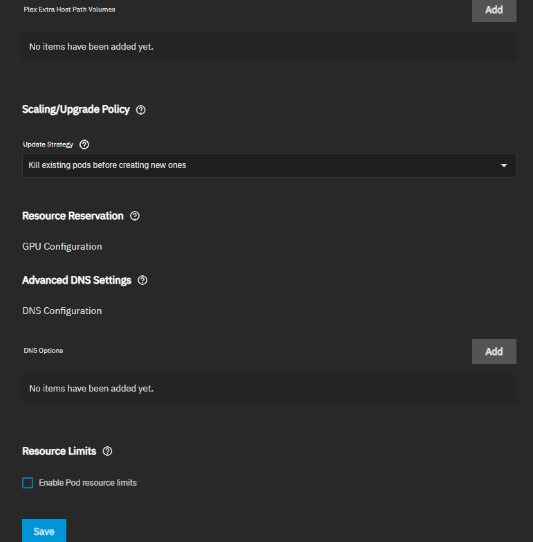The image size is (533, 542).
Task: Add a DNS Option entry
Action: click(494, 352)
